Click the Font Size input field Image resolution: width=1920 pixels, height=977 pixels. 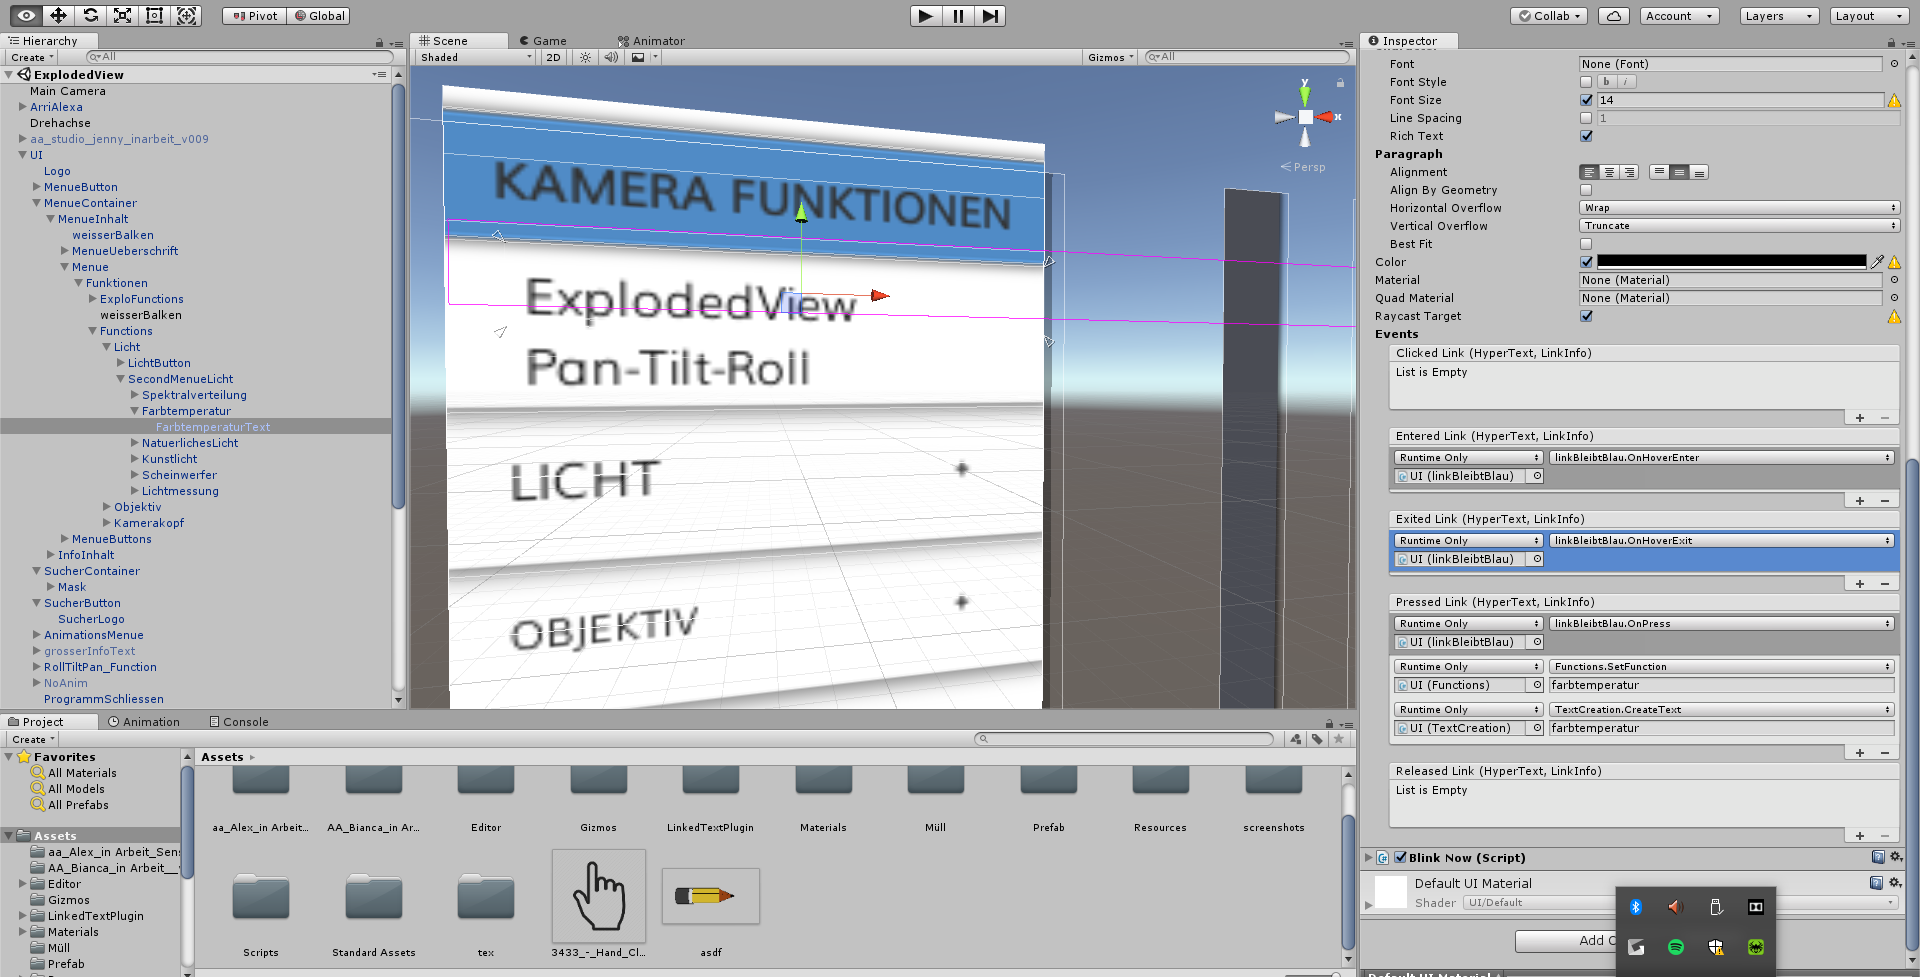(1740, 100)
